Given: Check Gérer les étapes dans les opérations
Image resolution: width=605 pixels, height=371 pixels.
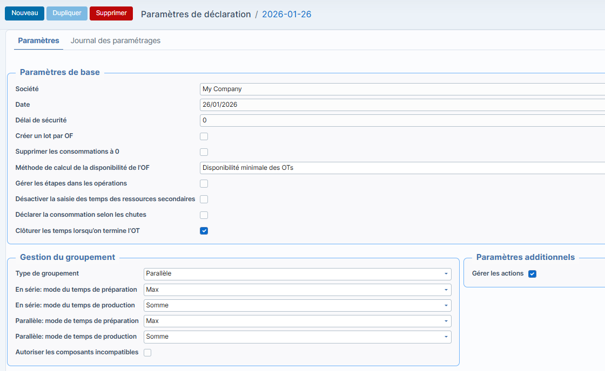Looking at the screenshot, I should coord(204,184).
